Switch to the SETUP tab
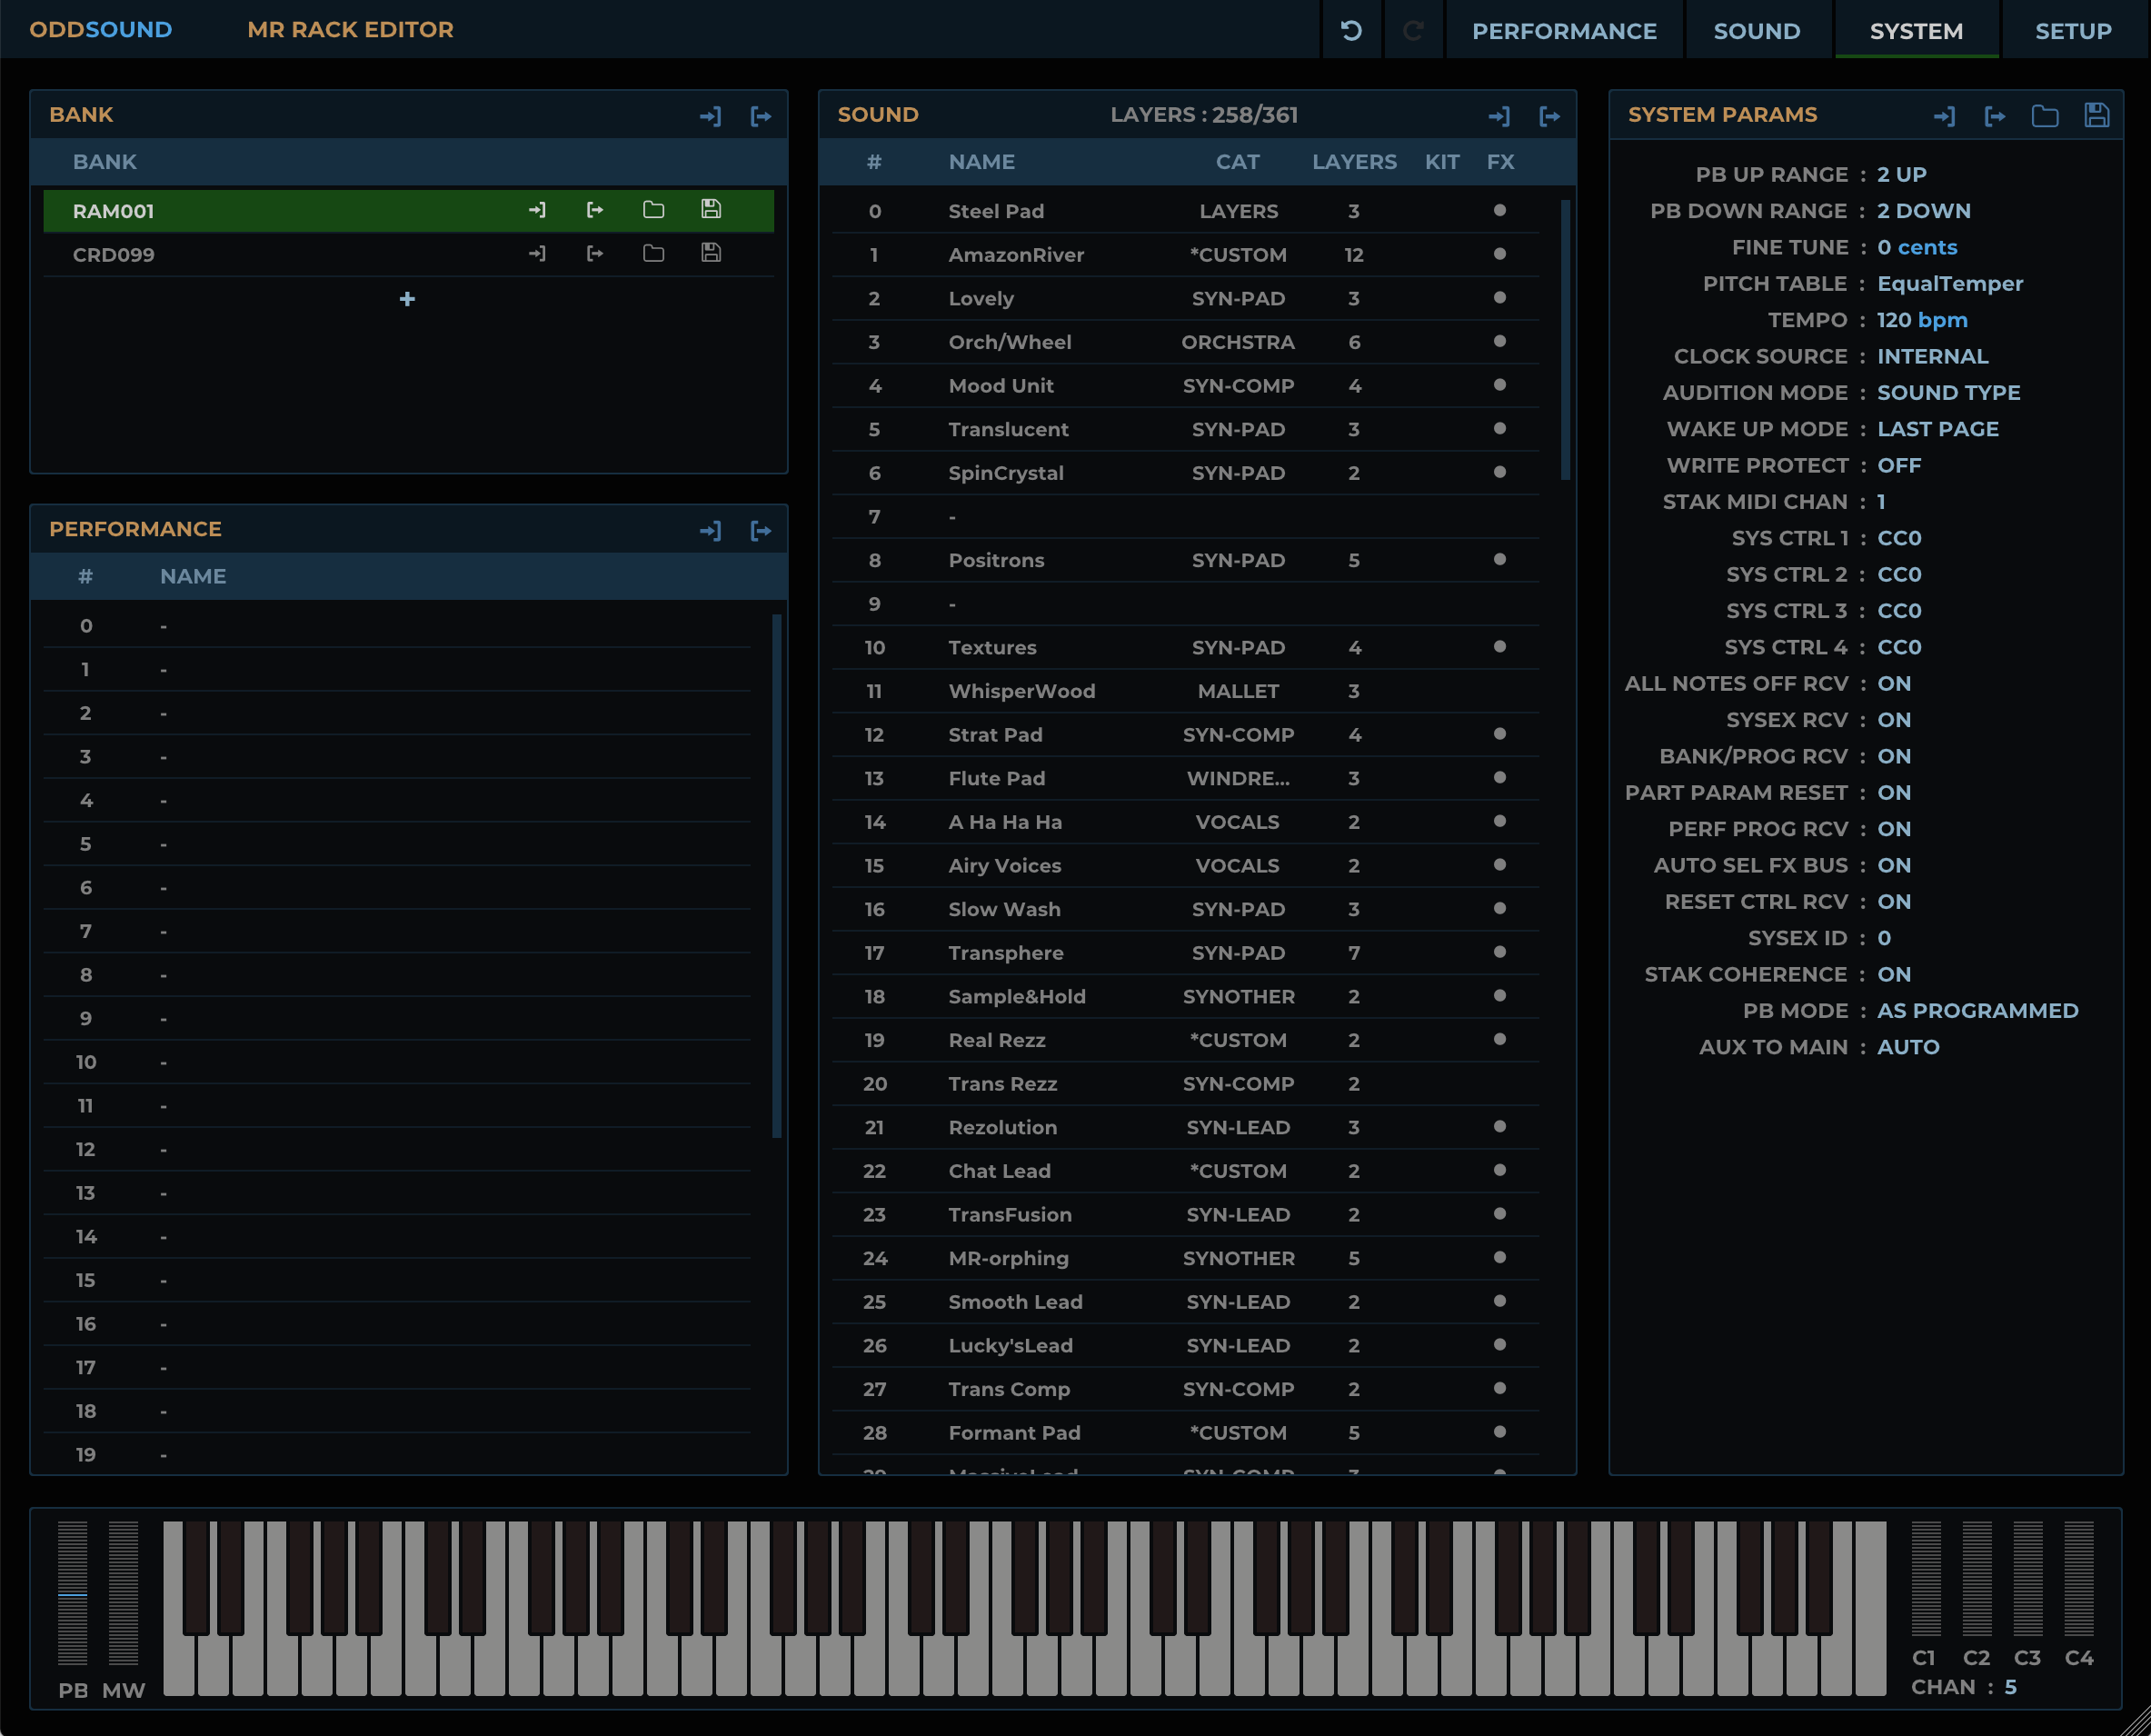Image resolution: width=2151 pixels, height=1736 pixels. point(2073,31)
